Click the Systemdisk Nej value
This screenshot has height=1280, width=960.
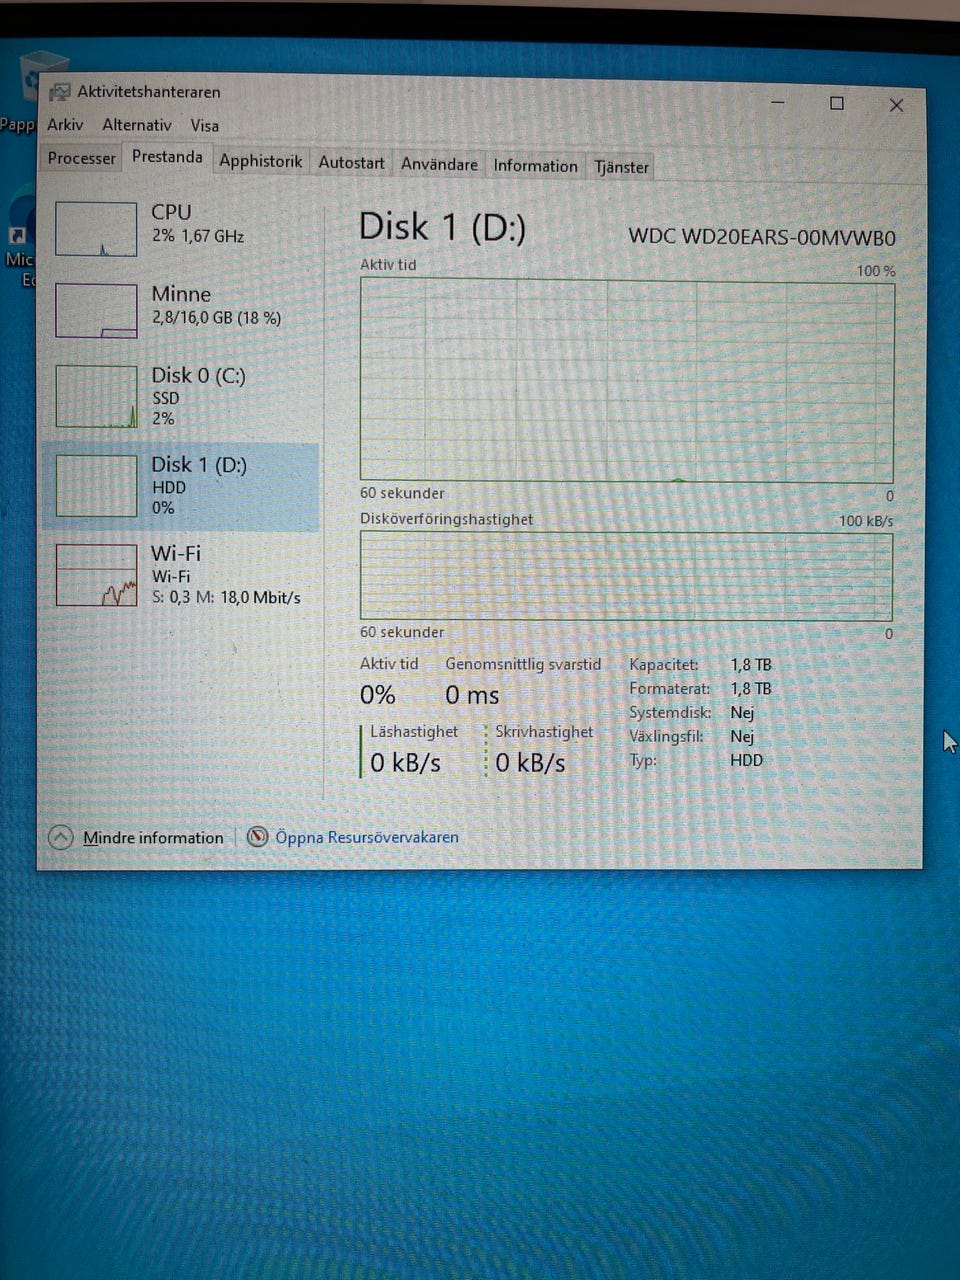coord(742,713)
